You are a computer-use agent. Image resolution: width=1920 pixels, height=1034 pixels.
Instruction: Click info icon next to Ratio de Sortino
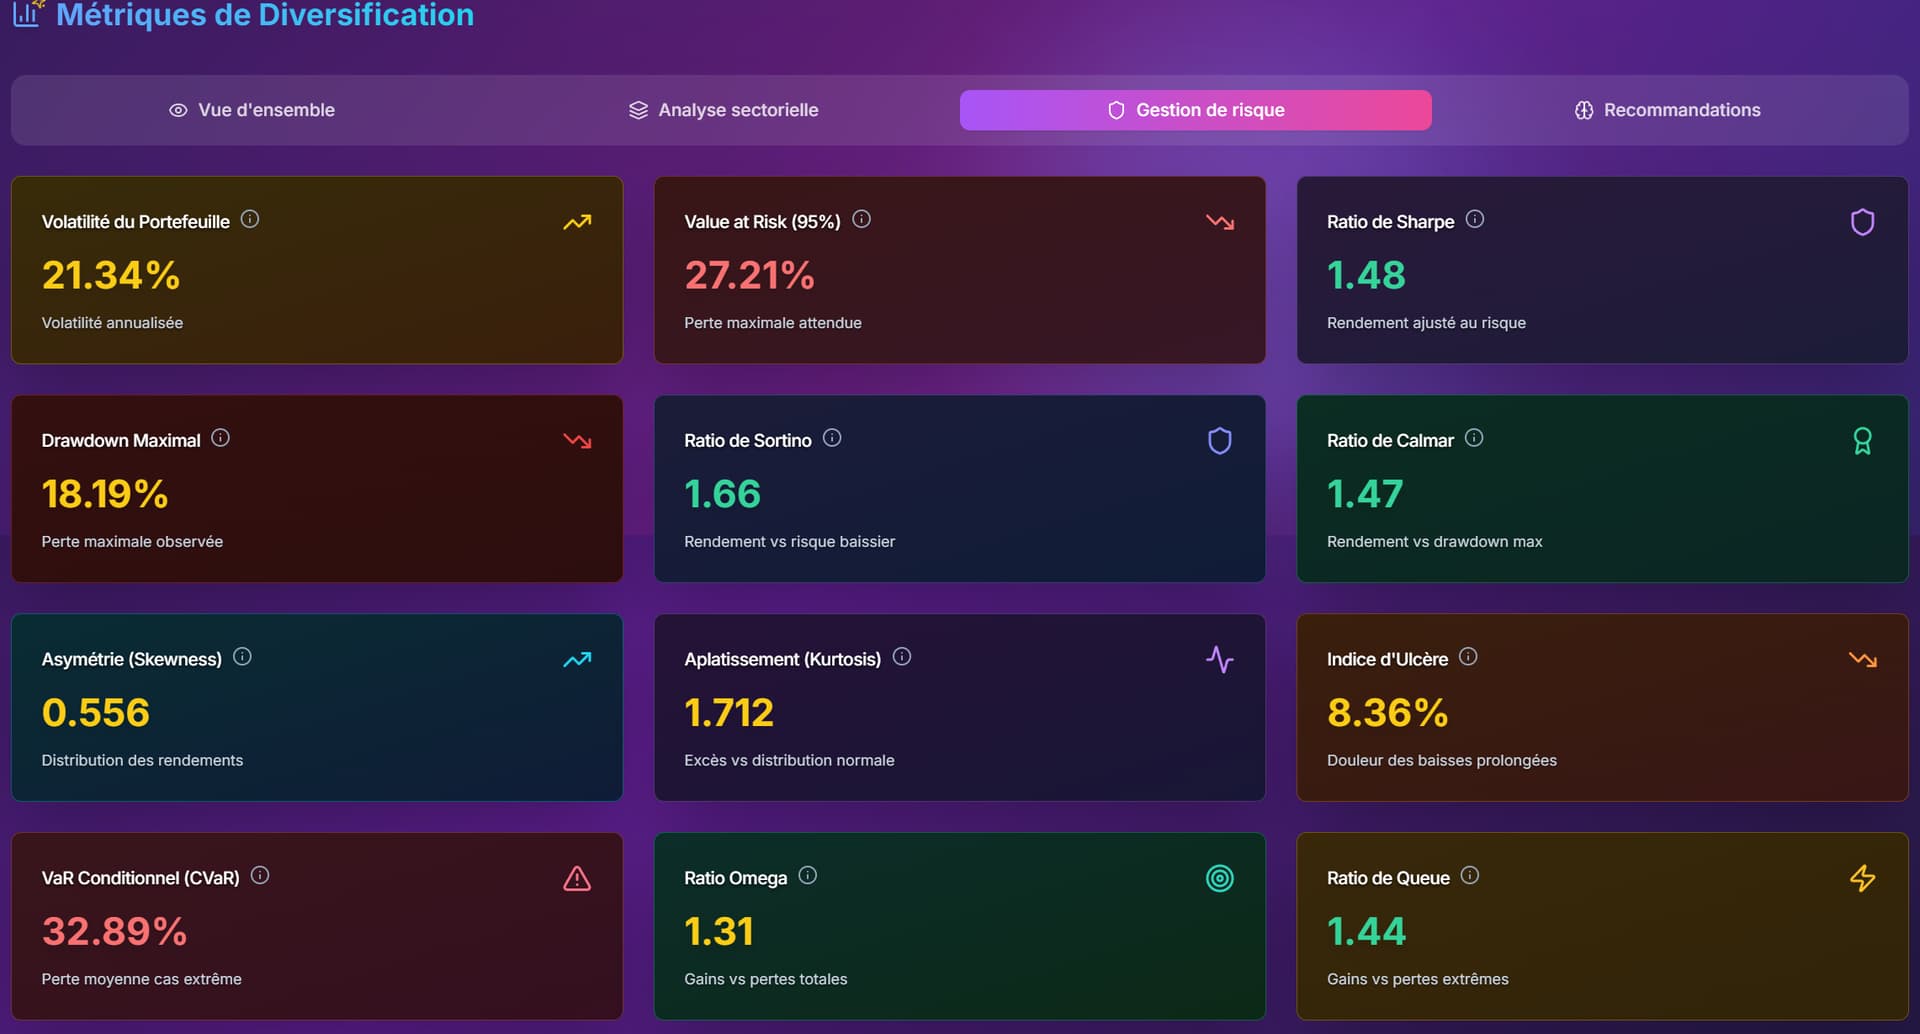point(832,438)
